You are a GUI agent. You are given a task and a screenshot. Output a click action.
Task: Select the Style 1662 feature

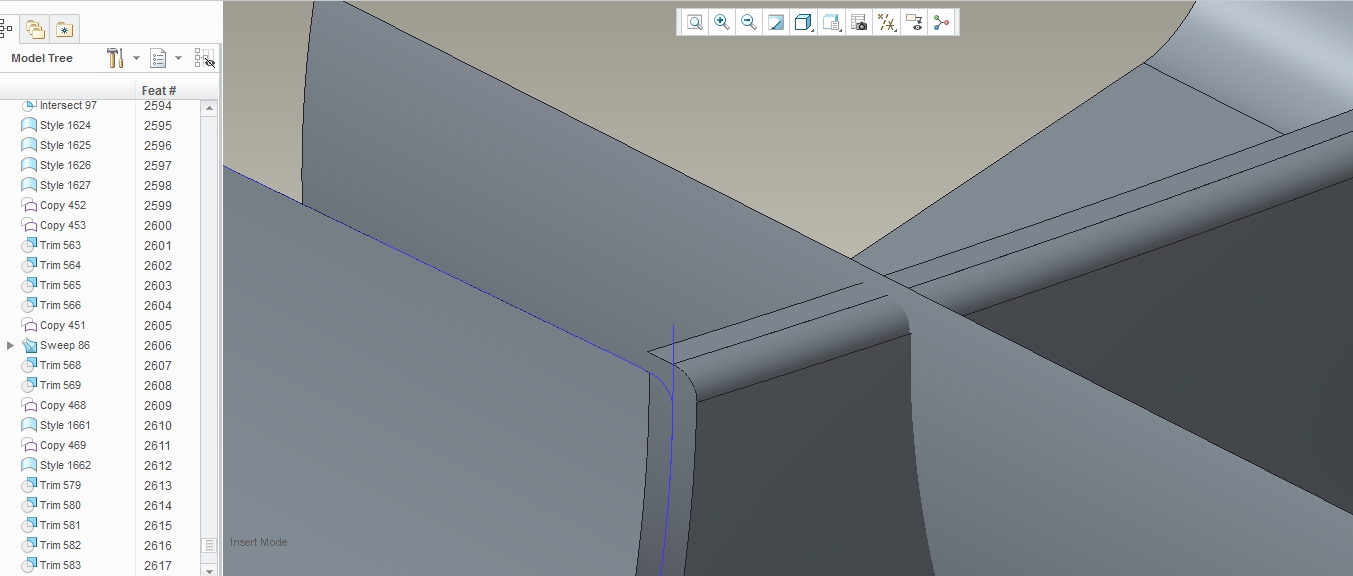coord(65,465)
